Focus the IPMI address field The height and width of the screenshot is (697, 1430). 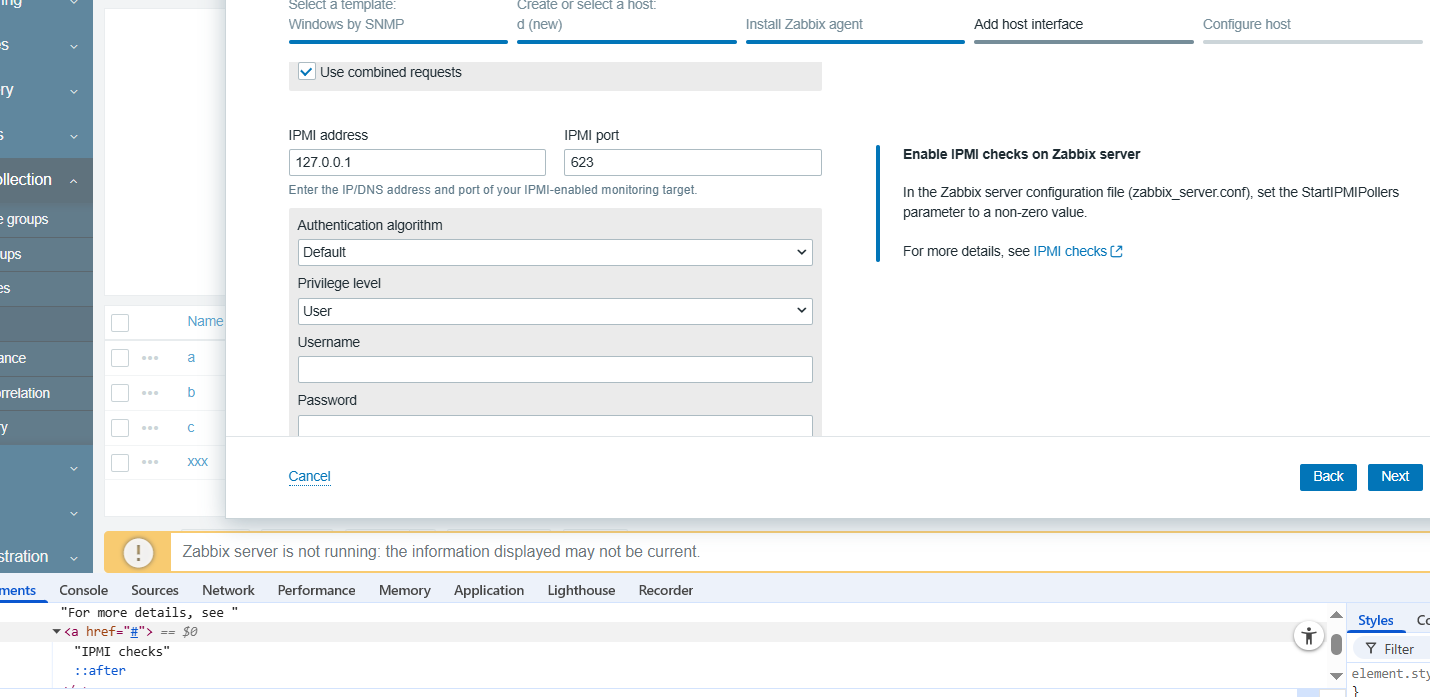coord(417,163)
